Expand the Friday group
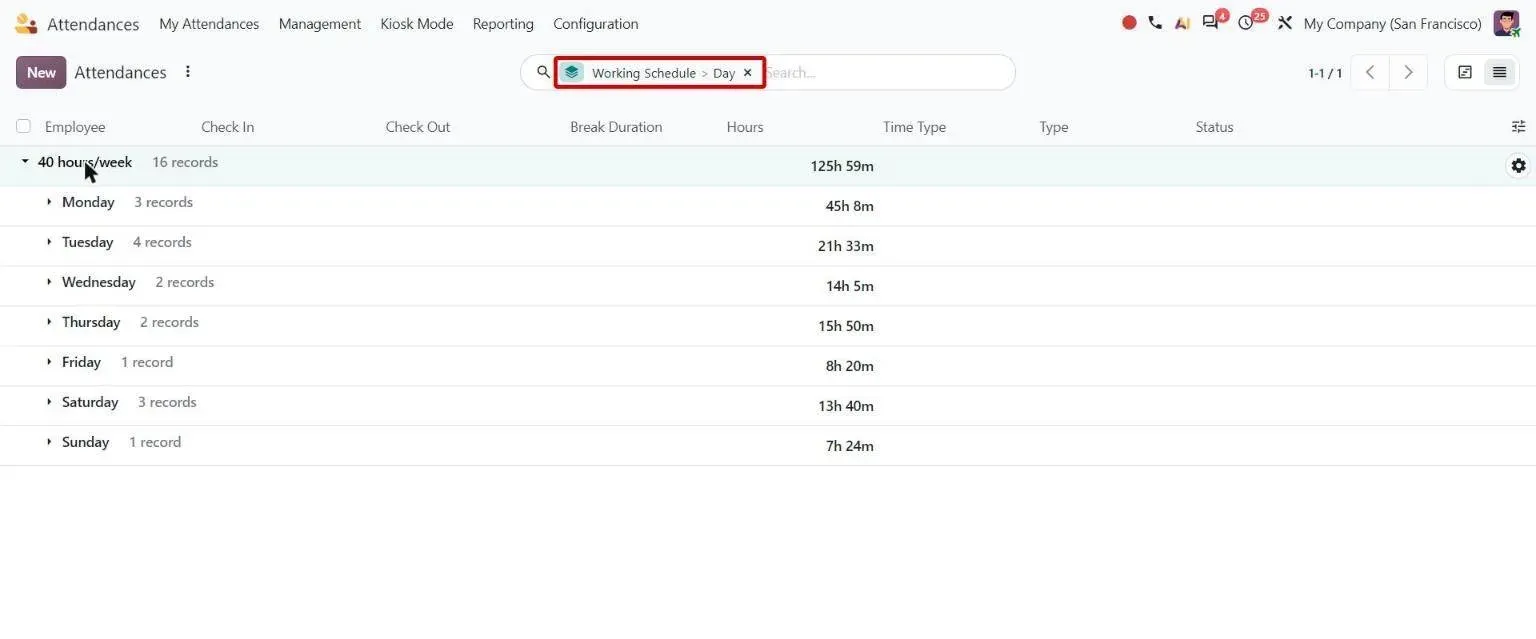 (49, 362)
